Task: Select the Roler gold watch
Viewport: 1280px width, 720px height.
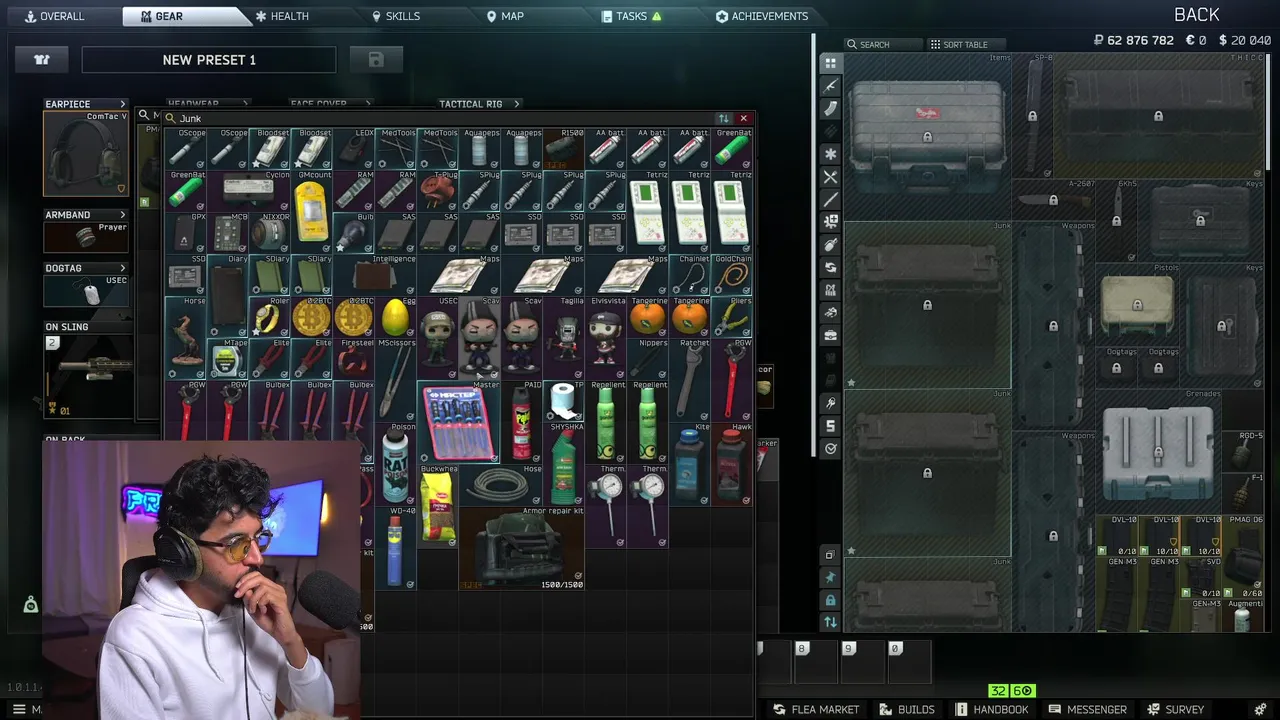Action: coord(269,317)
